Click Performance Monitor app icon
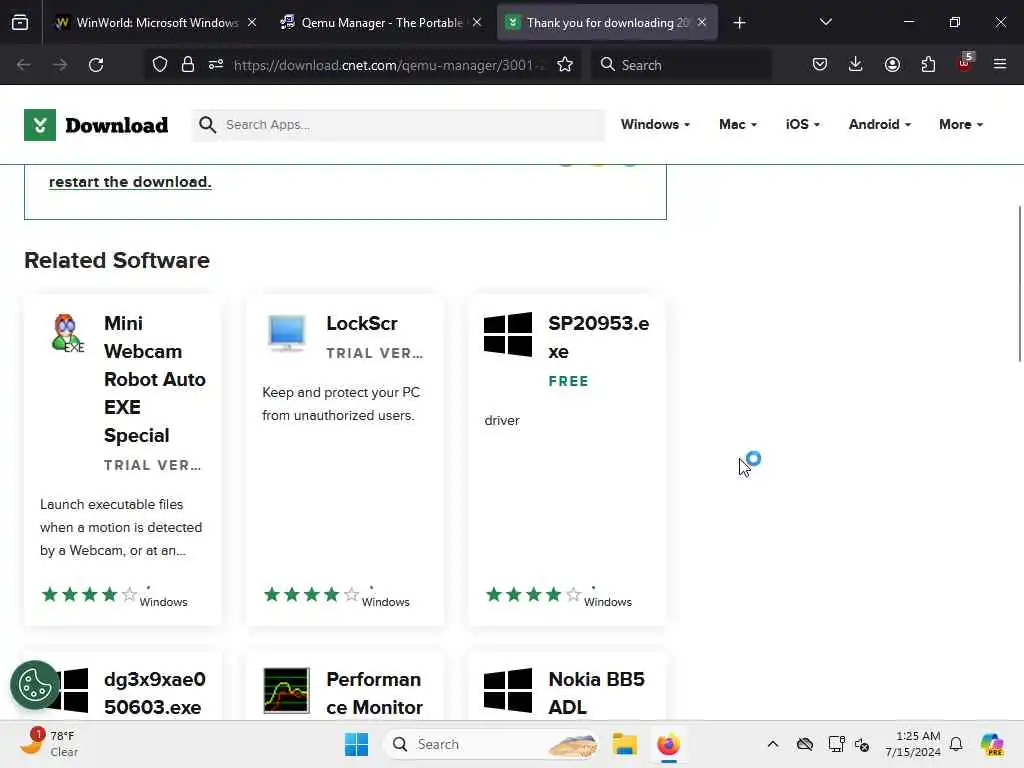 [286, 690]
